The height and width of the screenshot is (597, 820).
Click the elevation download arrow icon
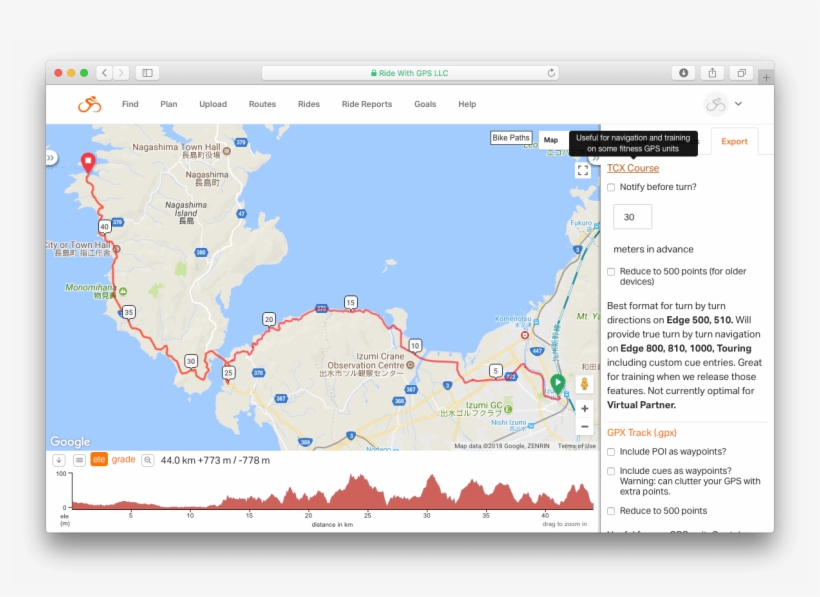[x=59, y=460]
